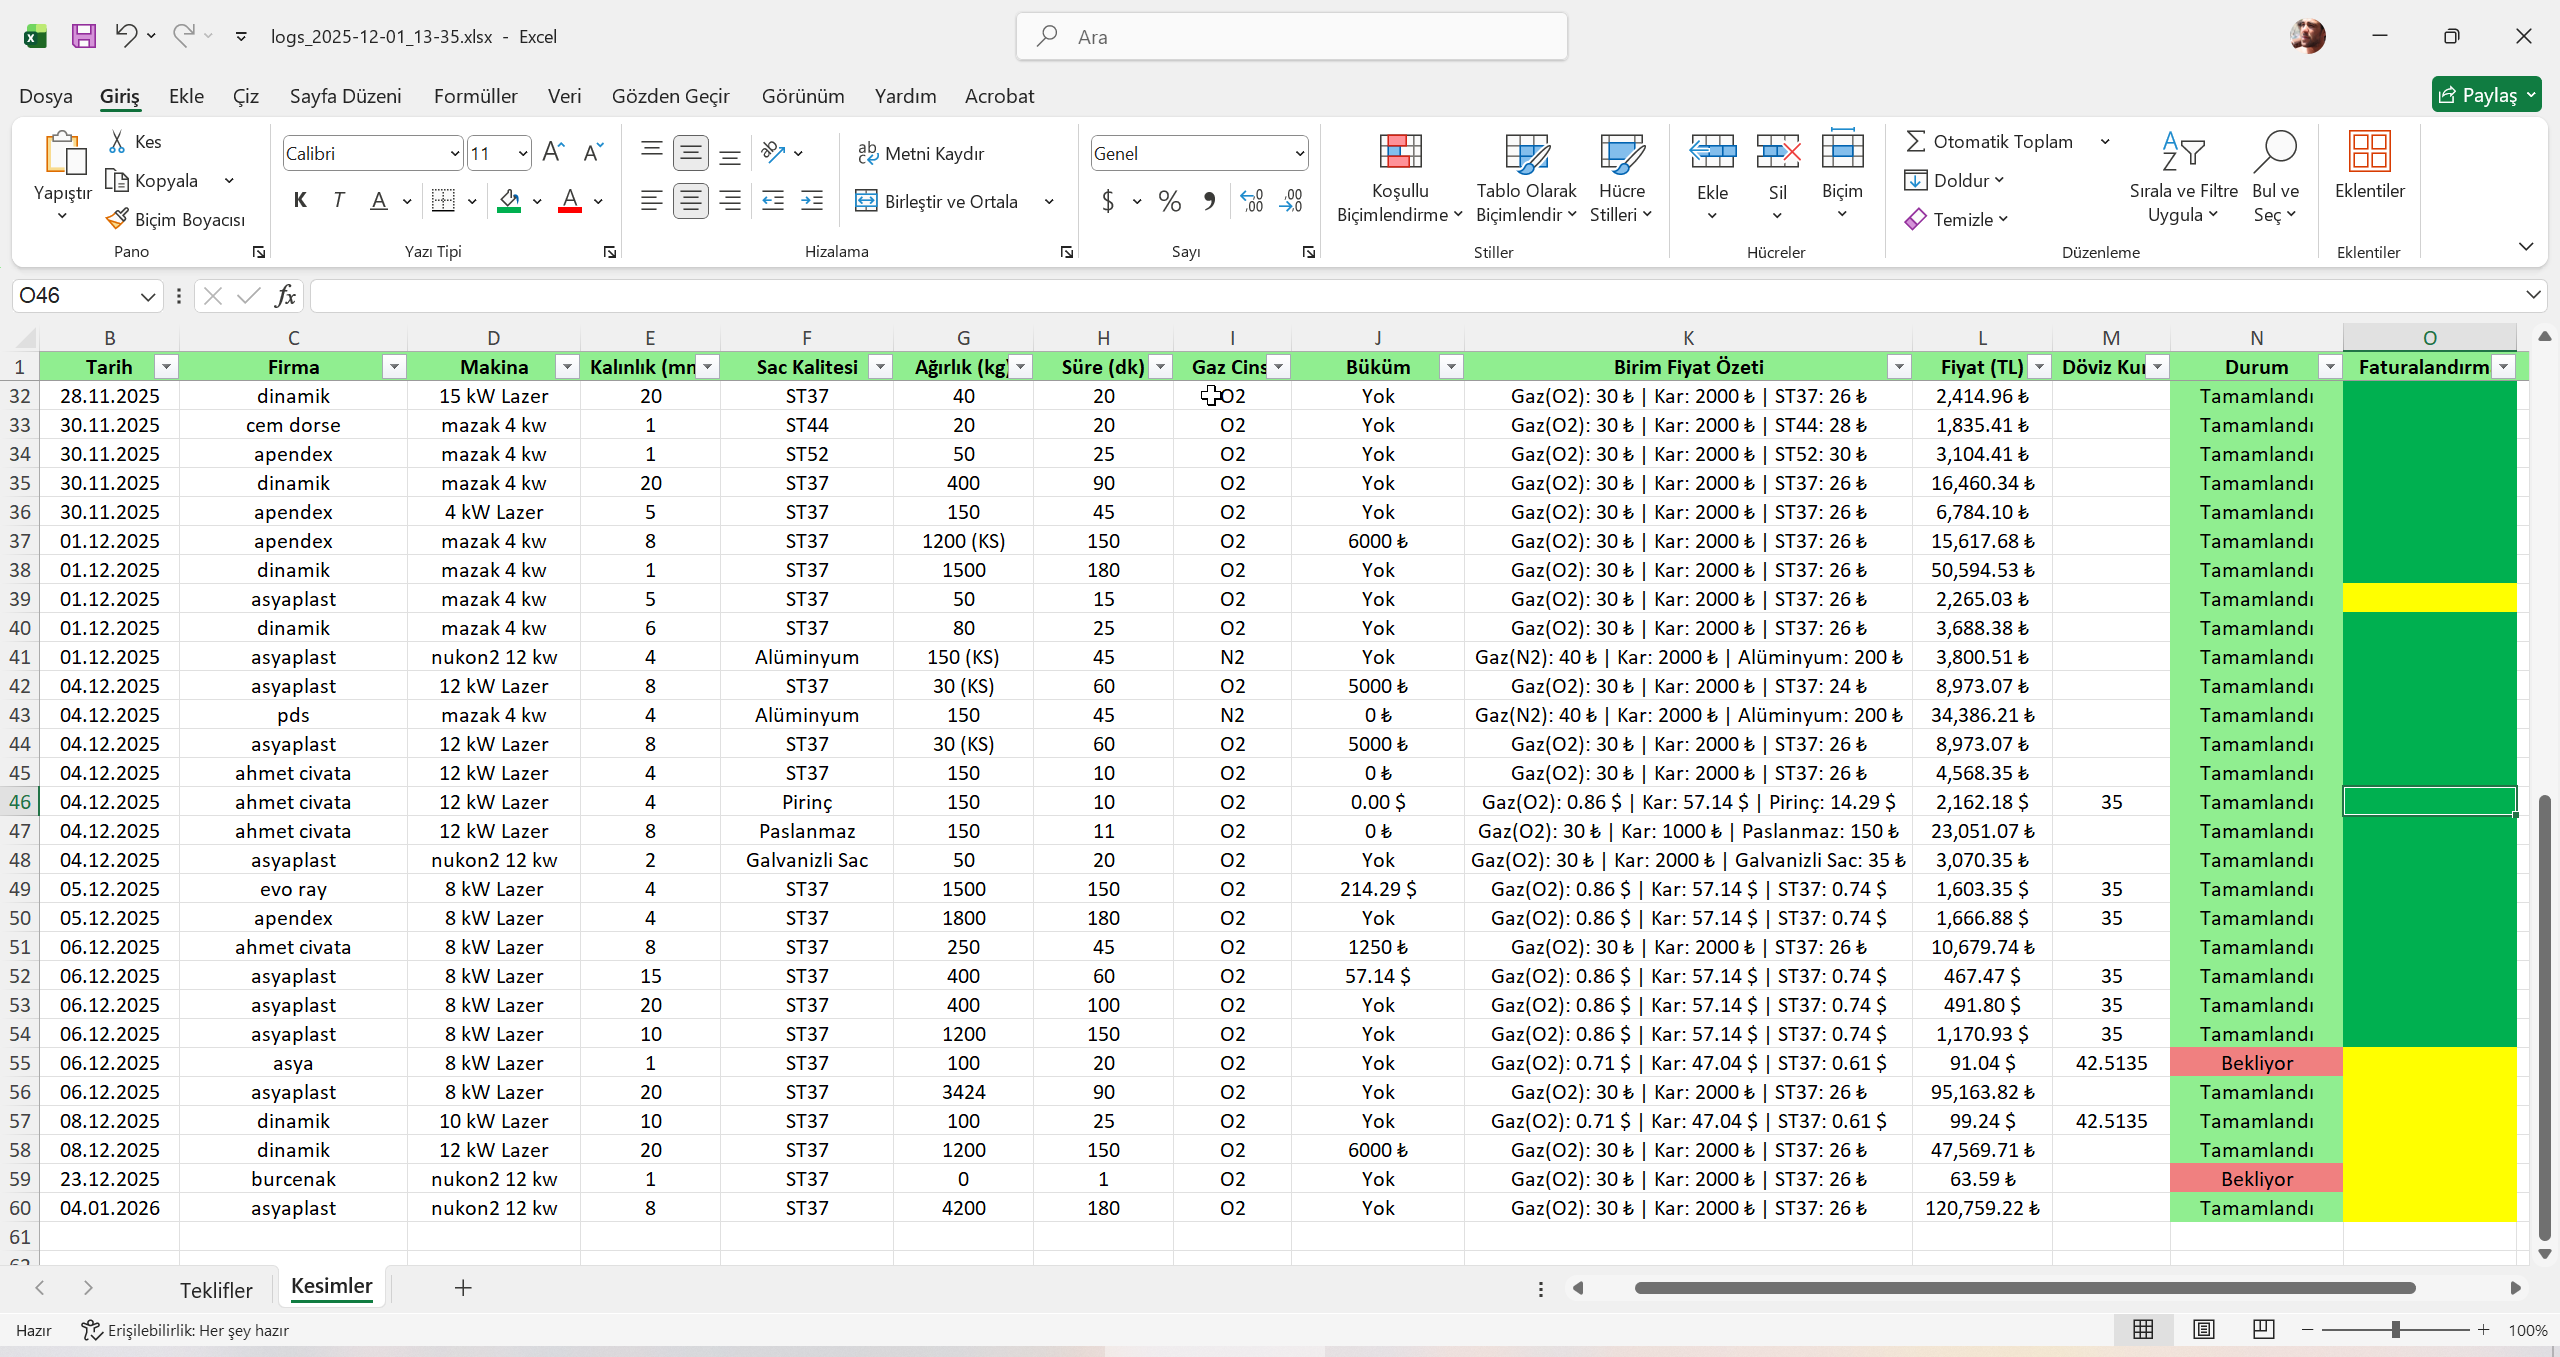The height and width of the screenshot is (1357, 2560).
Task: Apply Otomatik Toplam
Action: [x=1993, y=141]
